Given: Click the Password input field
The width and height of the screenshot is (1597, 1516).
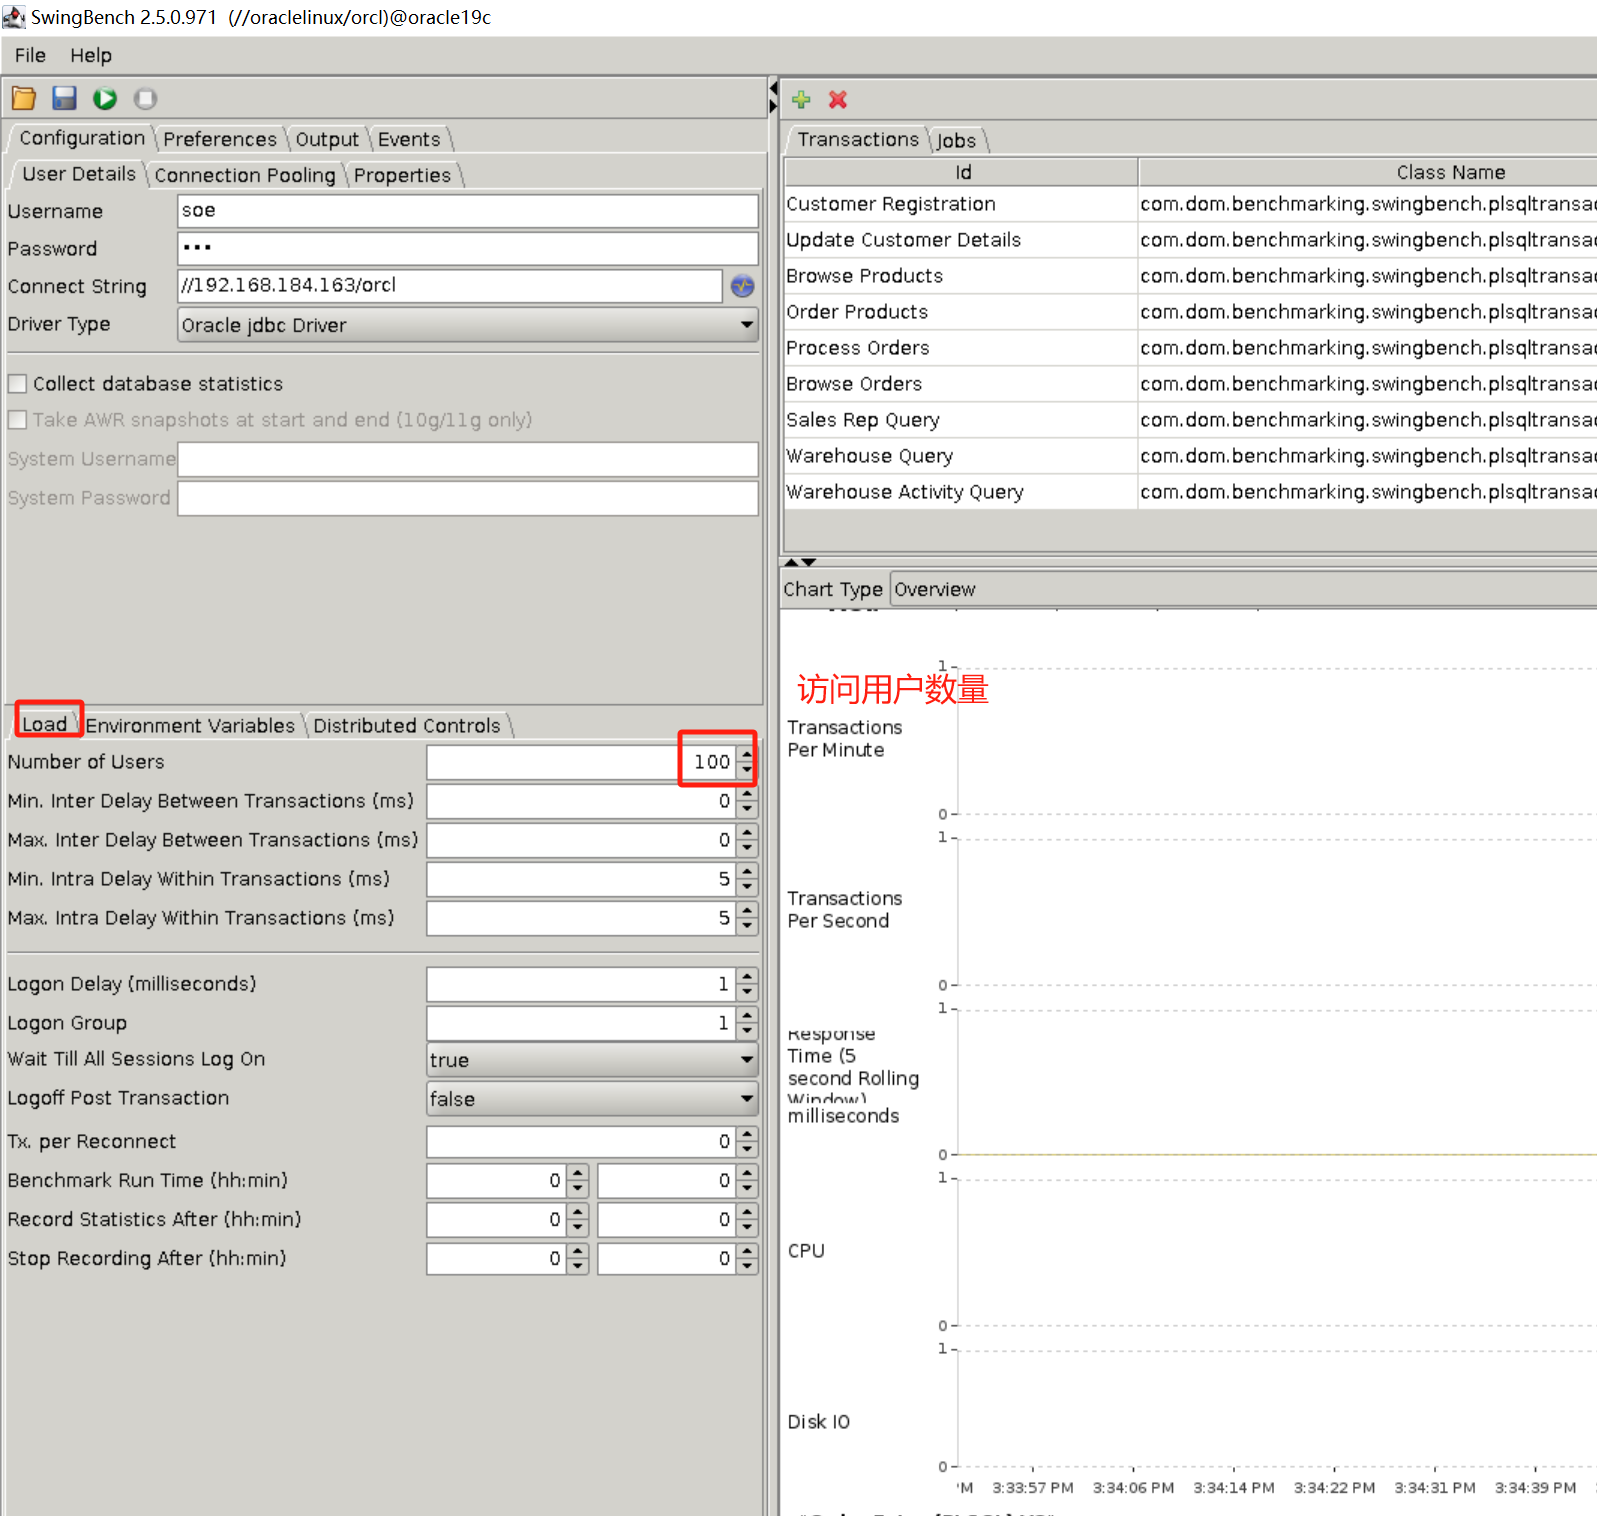Looking at the screenshot, I should 468,248.
